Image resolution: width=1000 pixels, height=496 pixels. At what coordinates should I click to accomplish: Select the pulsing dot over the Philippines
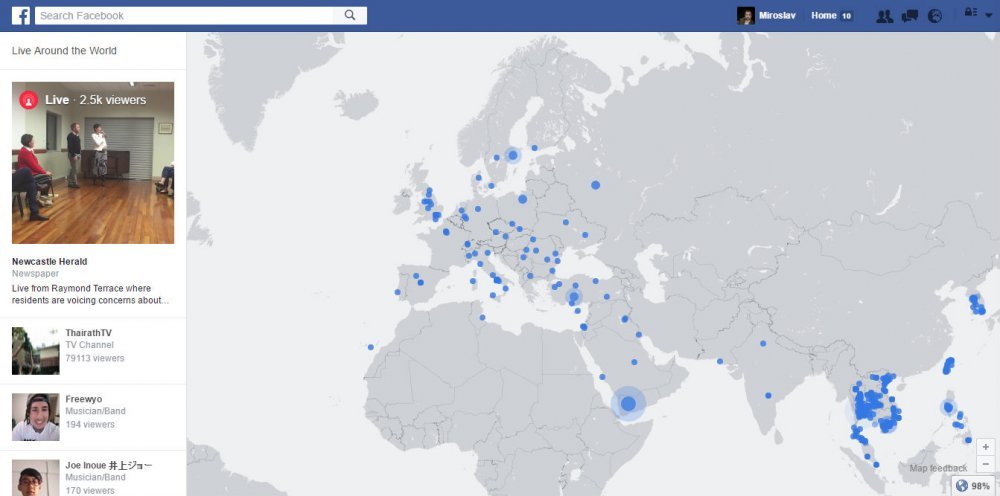click(x=948, y=407)
